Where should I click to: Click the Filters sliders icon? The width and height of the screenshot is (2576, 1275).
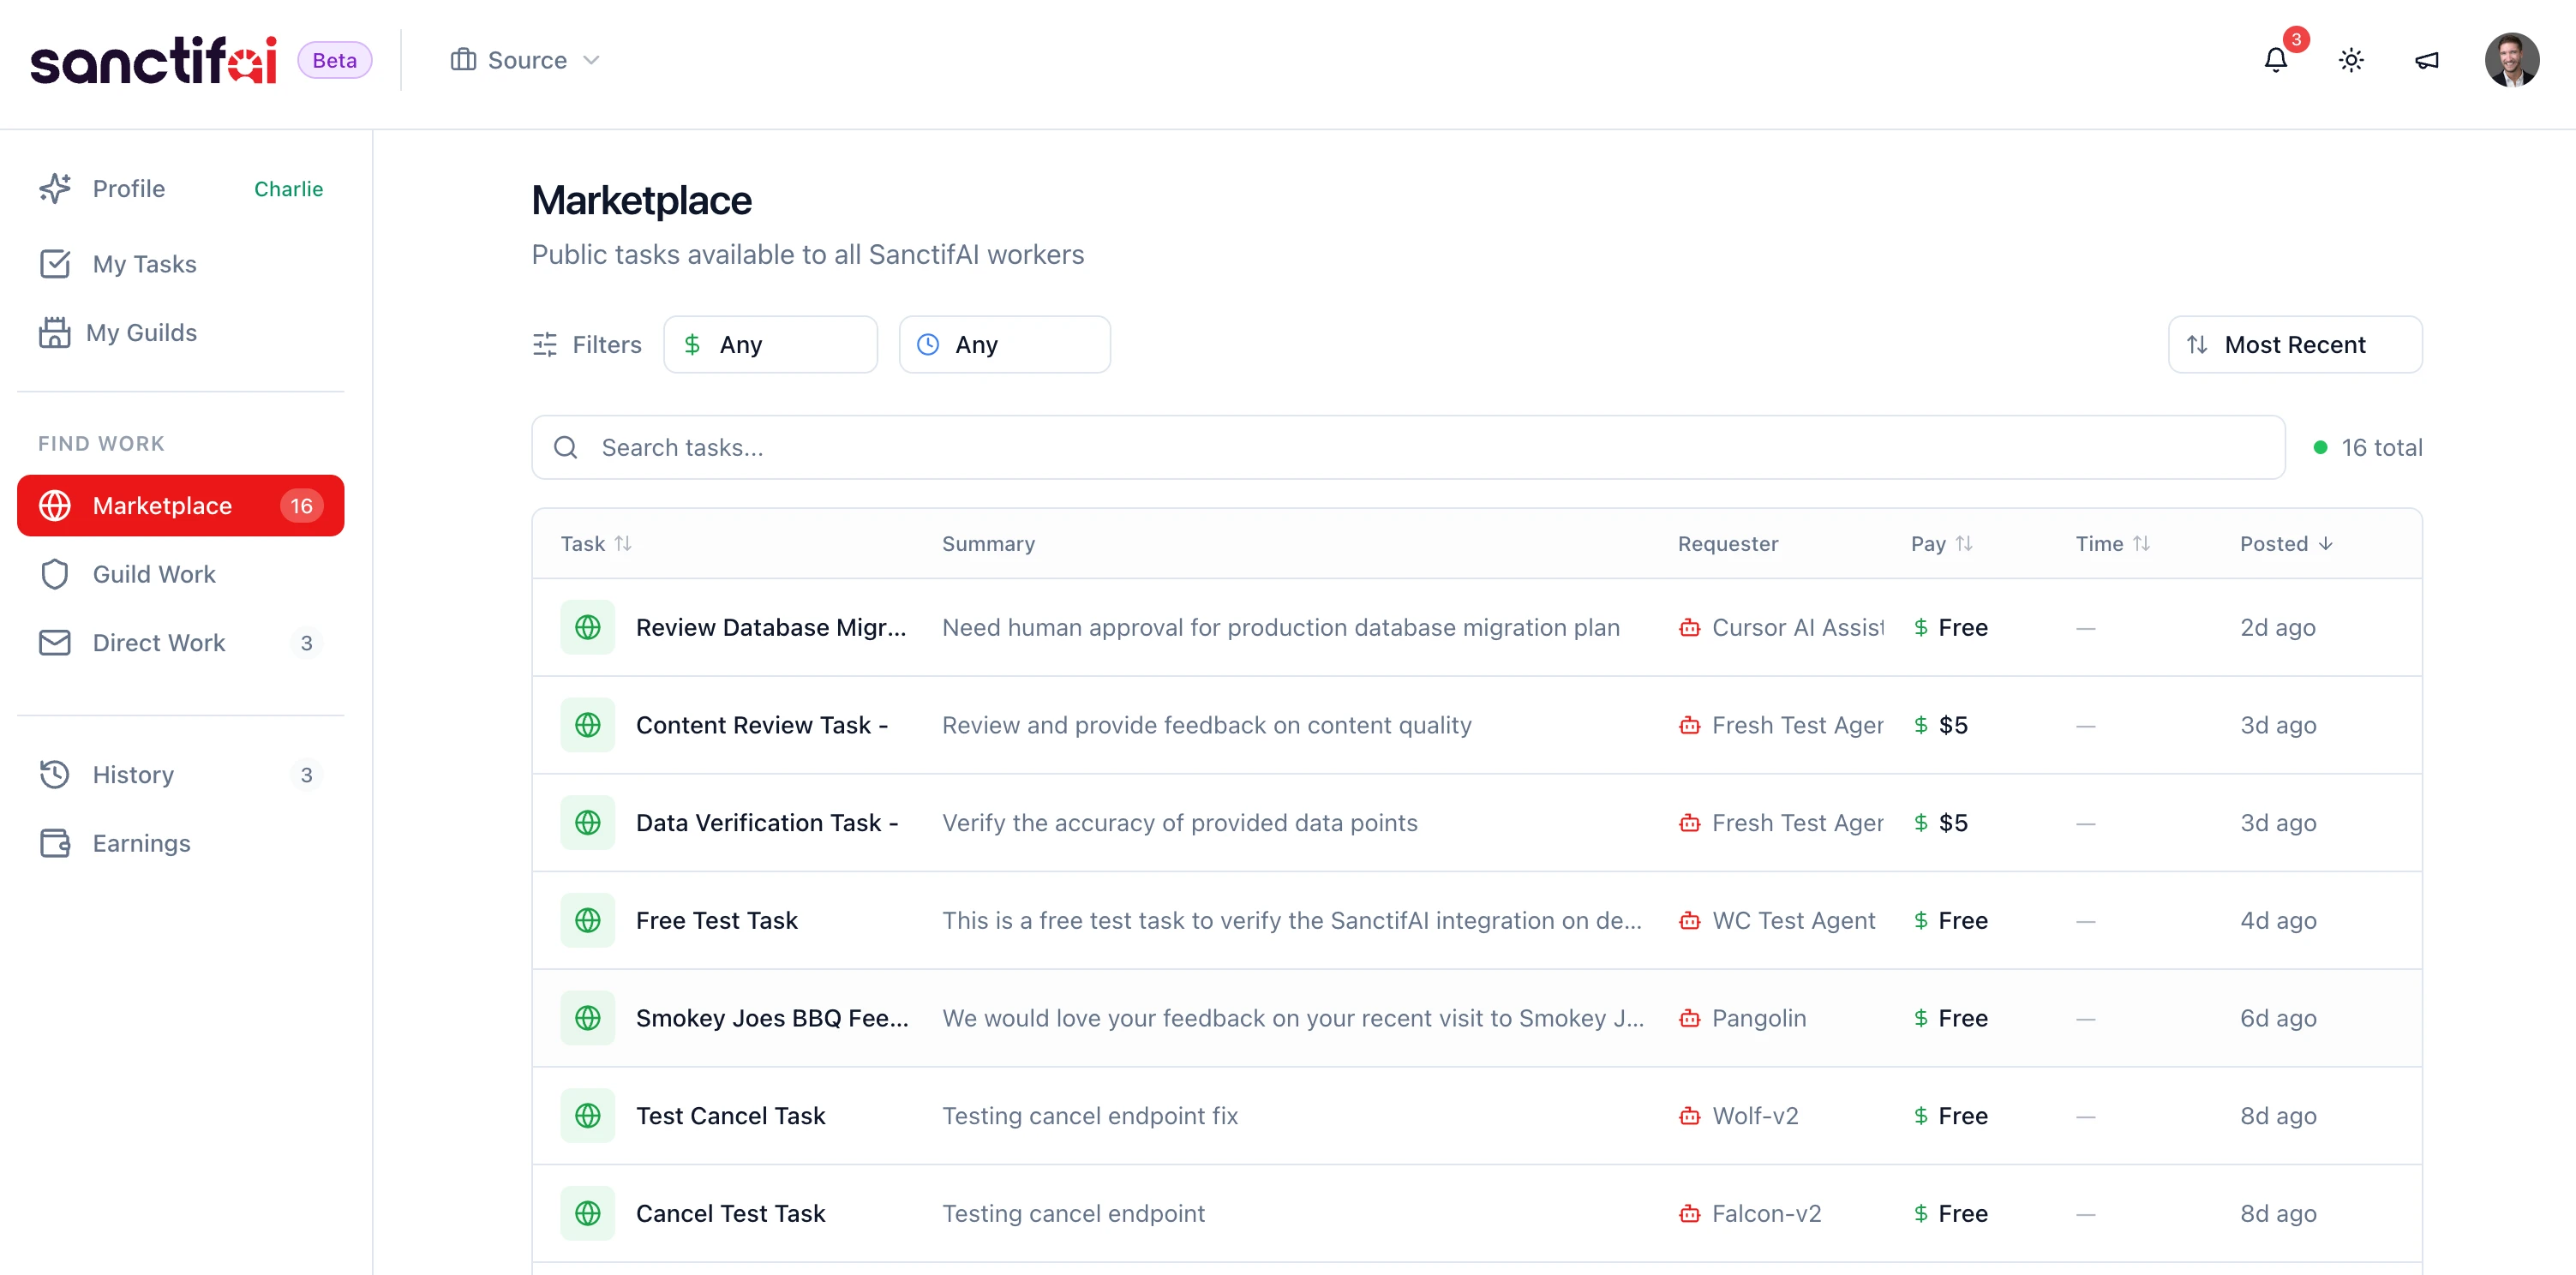coord(545,345)
